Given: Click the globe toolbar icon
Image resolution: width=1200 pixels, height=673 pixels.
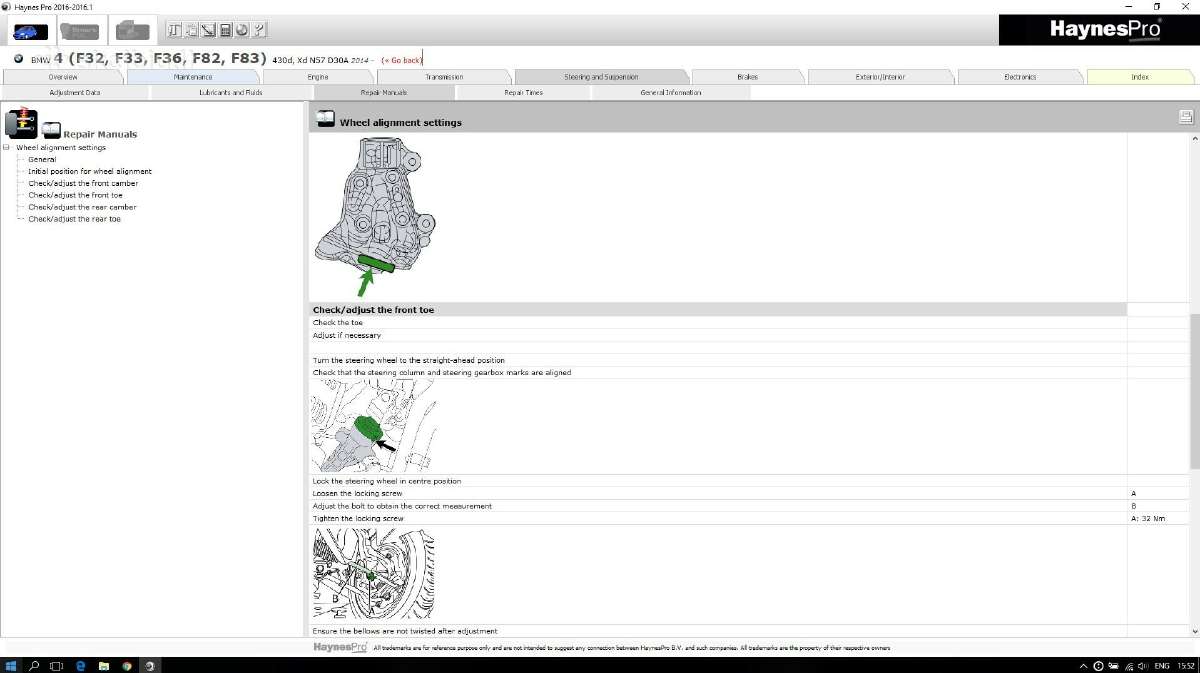Looking at the screenshot, I should coord(242,30).
